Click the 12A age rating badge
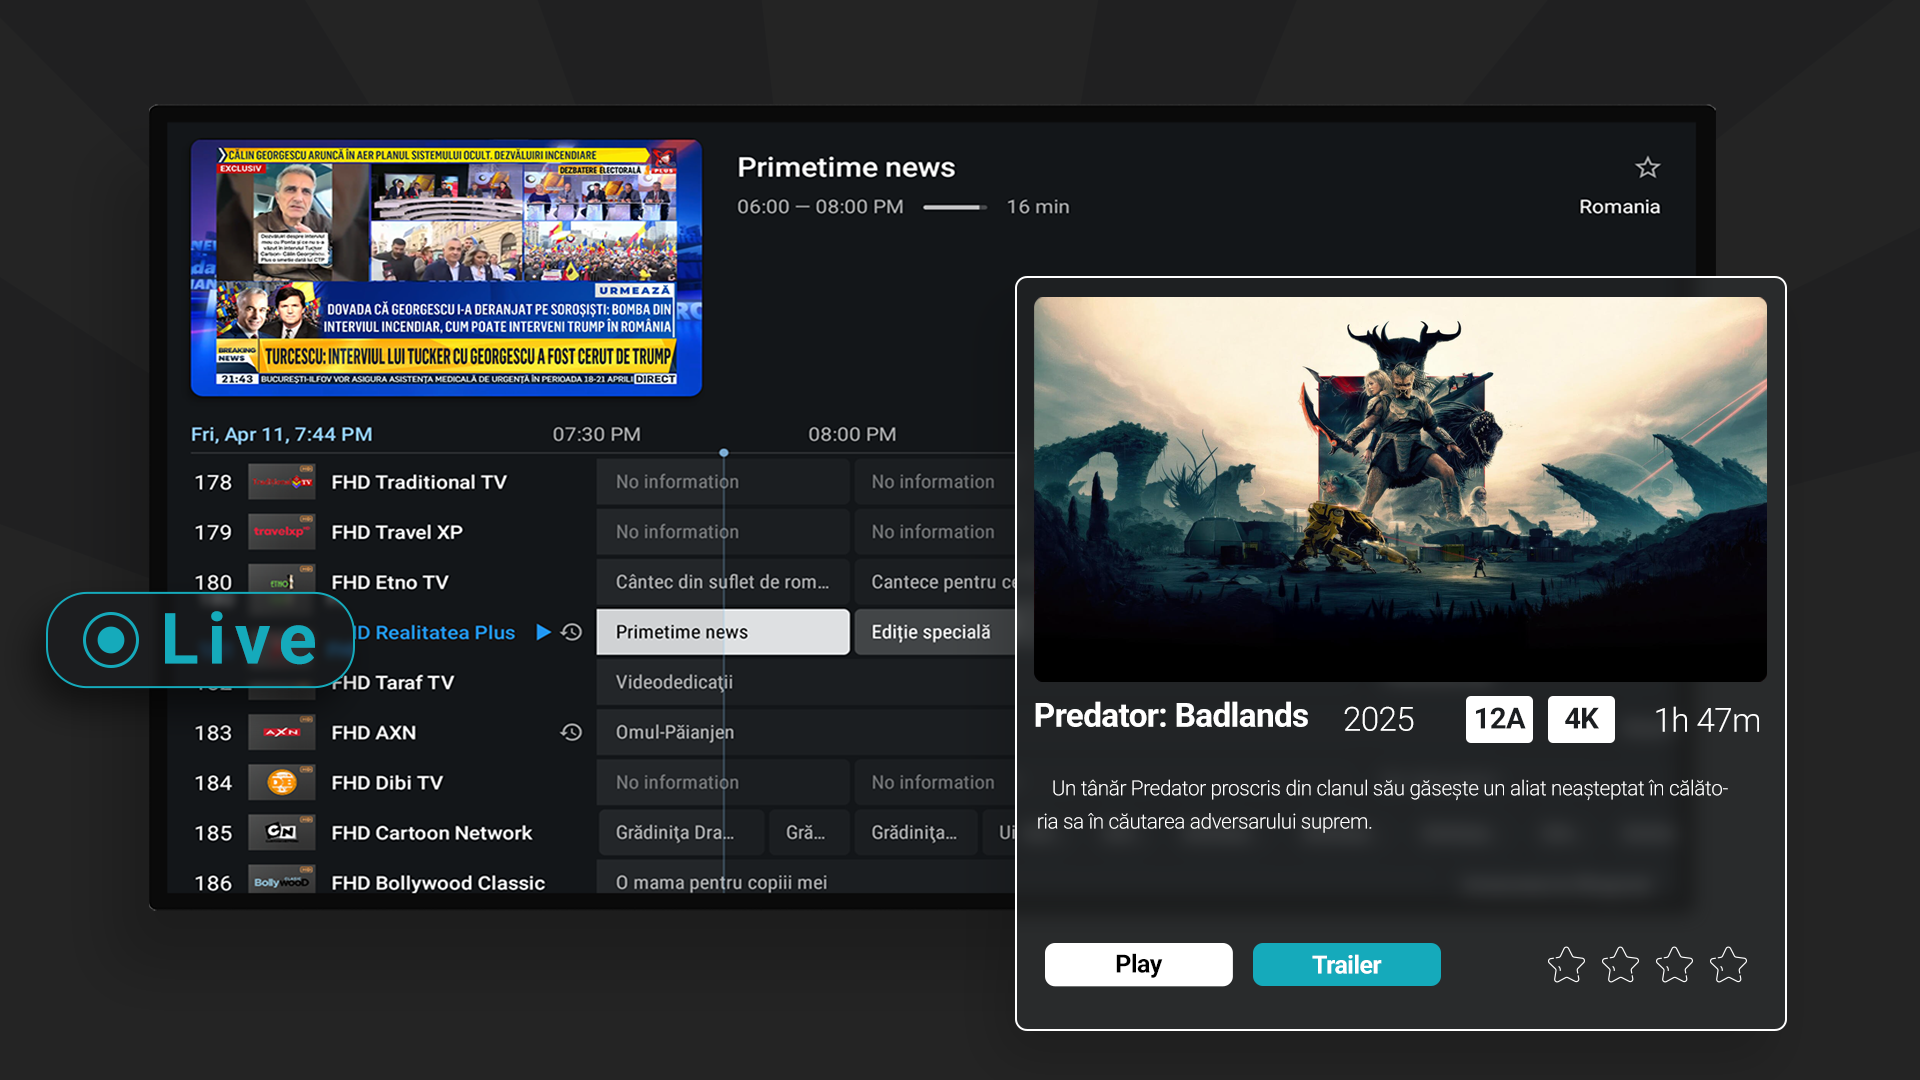 (1499, 719)
